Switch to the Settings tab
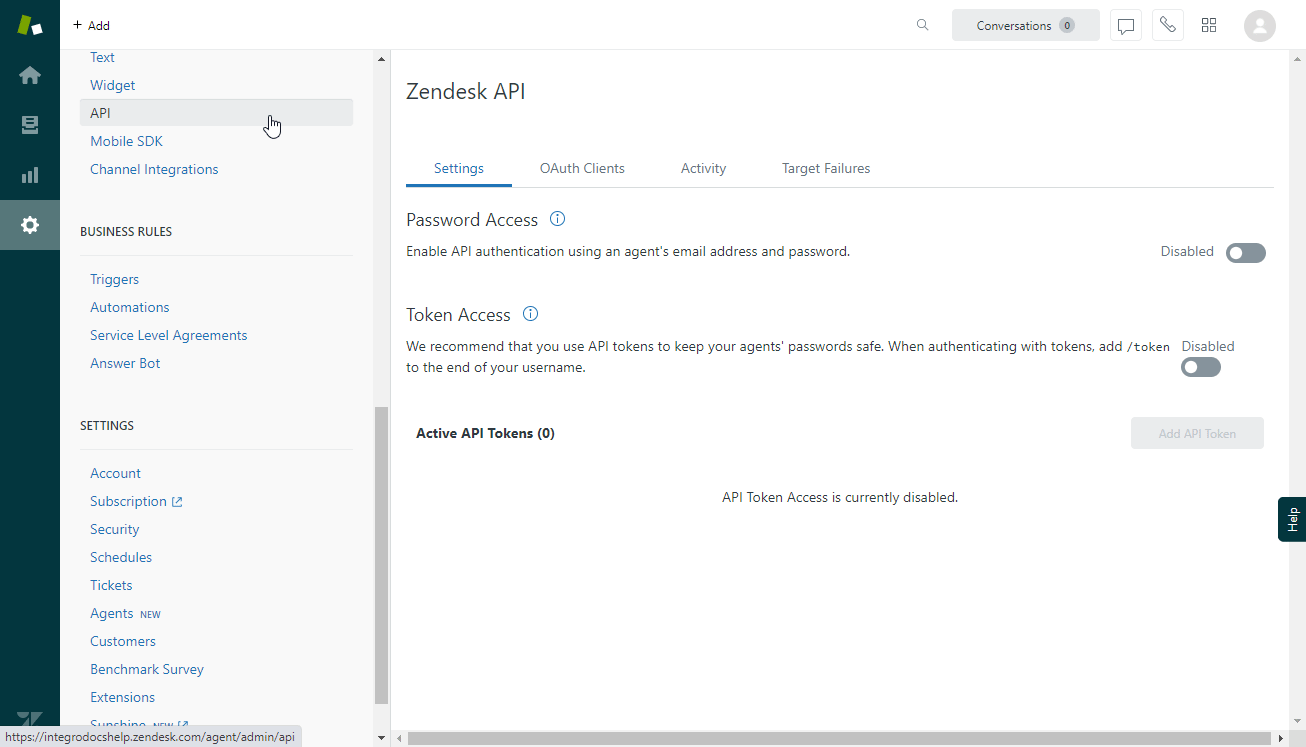Image resolution: width=1306 pixels, height=747 pixels. pyautogui.click(x=459, y=169)
